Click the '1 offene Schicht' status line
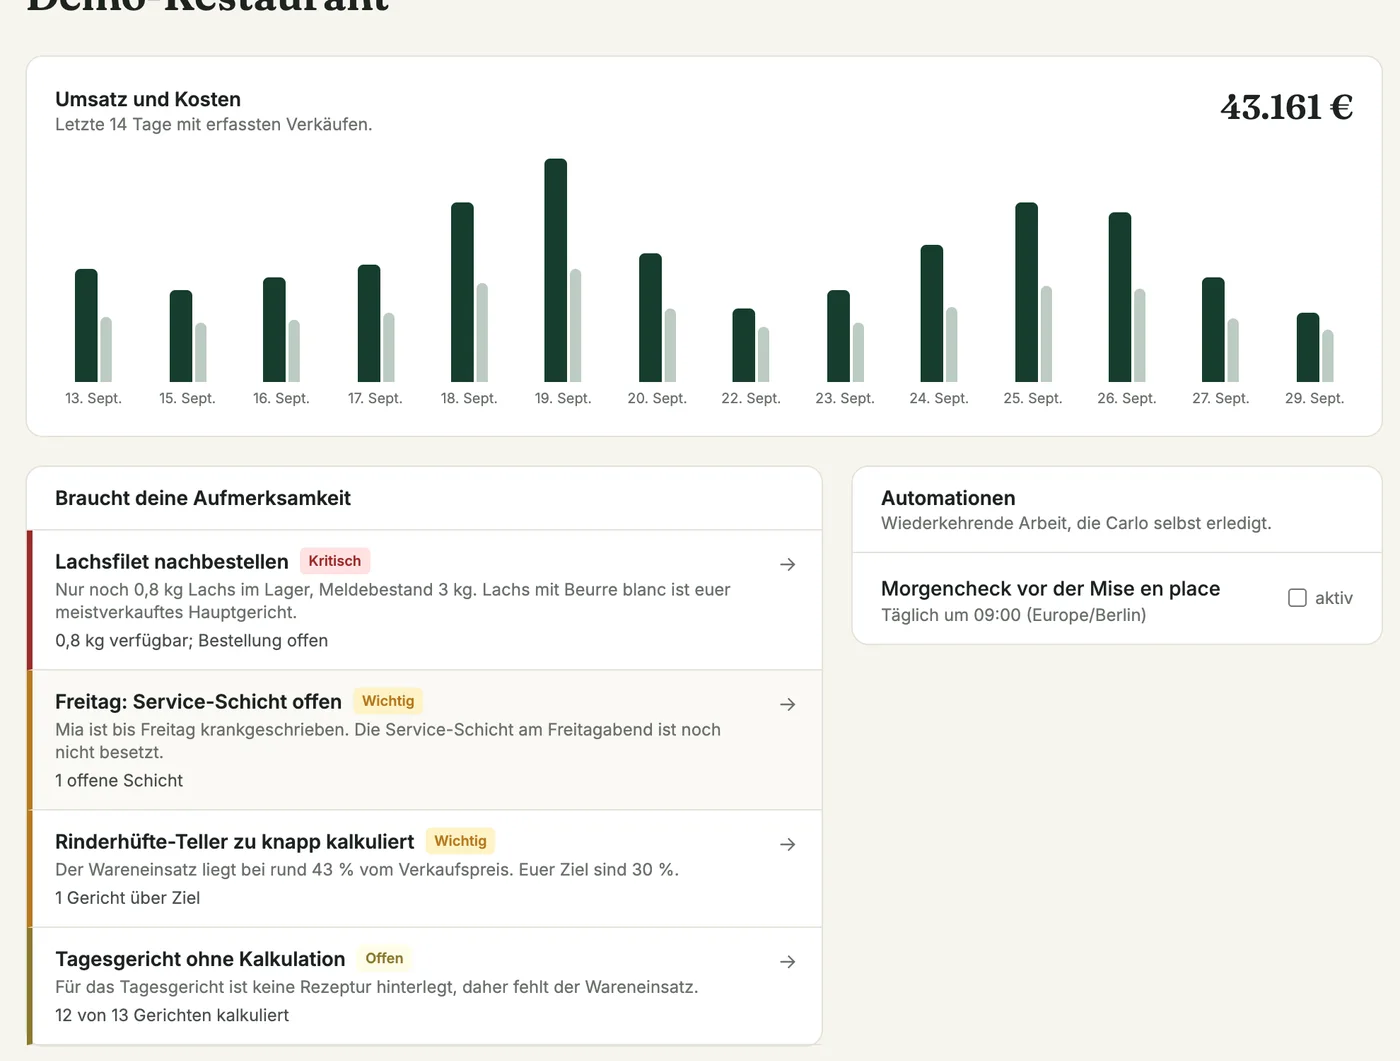 pos(119,781)
